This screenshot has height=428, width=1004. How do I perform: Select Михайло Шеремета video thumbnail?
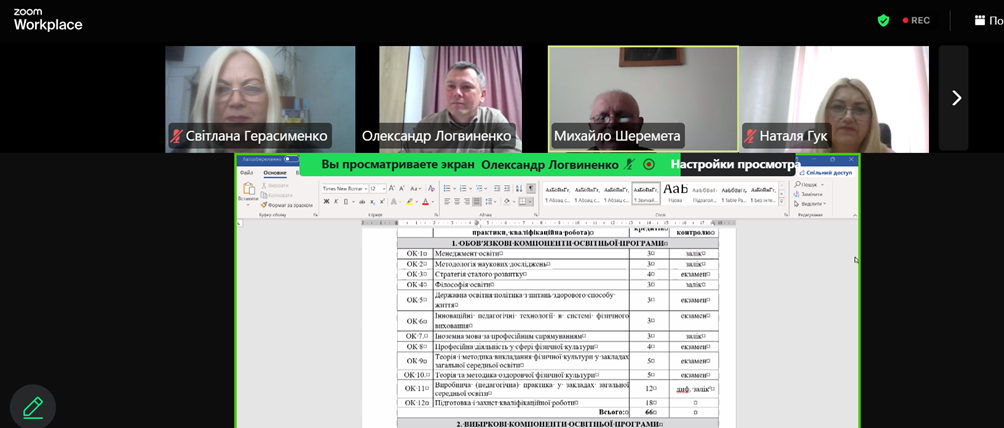[x=642, y=97]
